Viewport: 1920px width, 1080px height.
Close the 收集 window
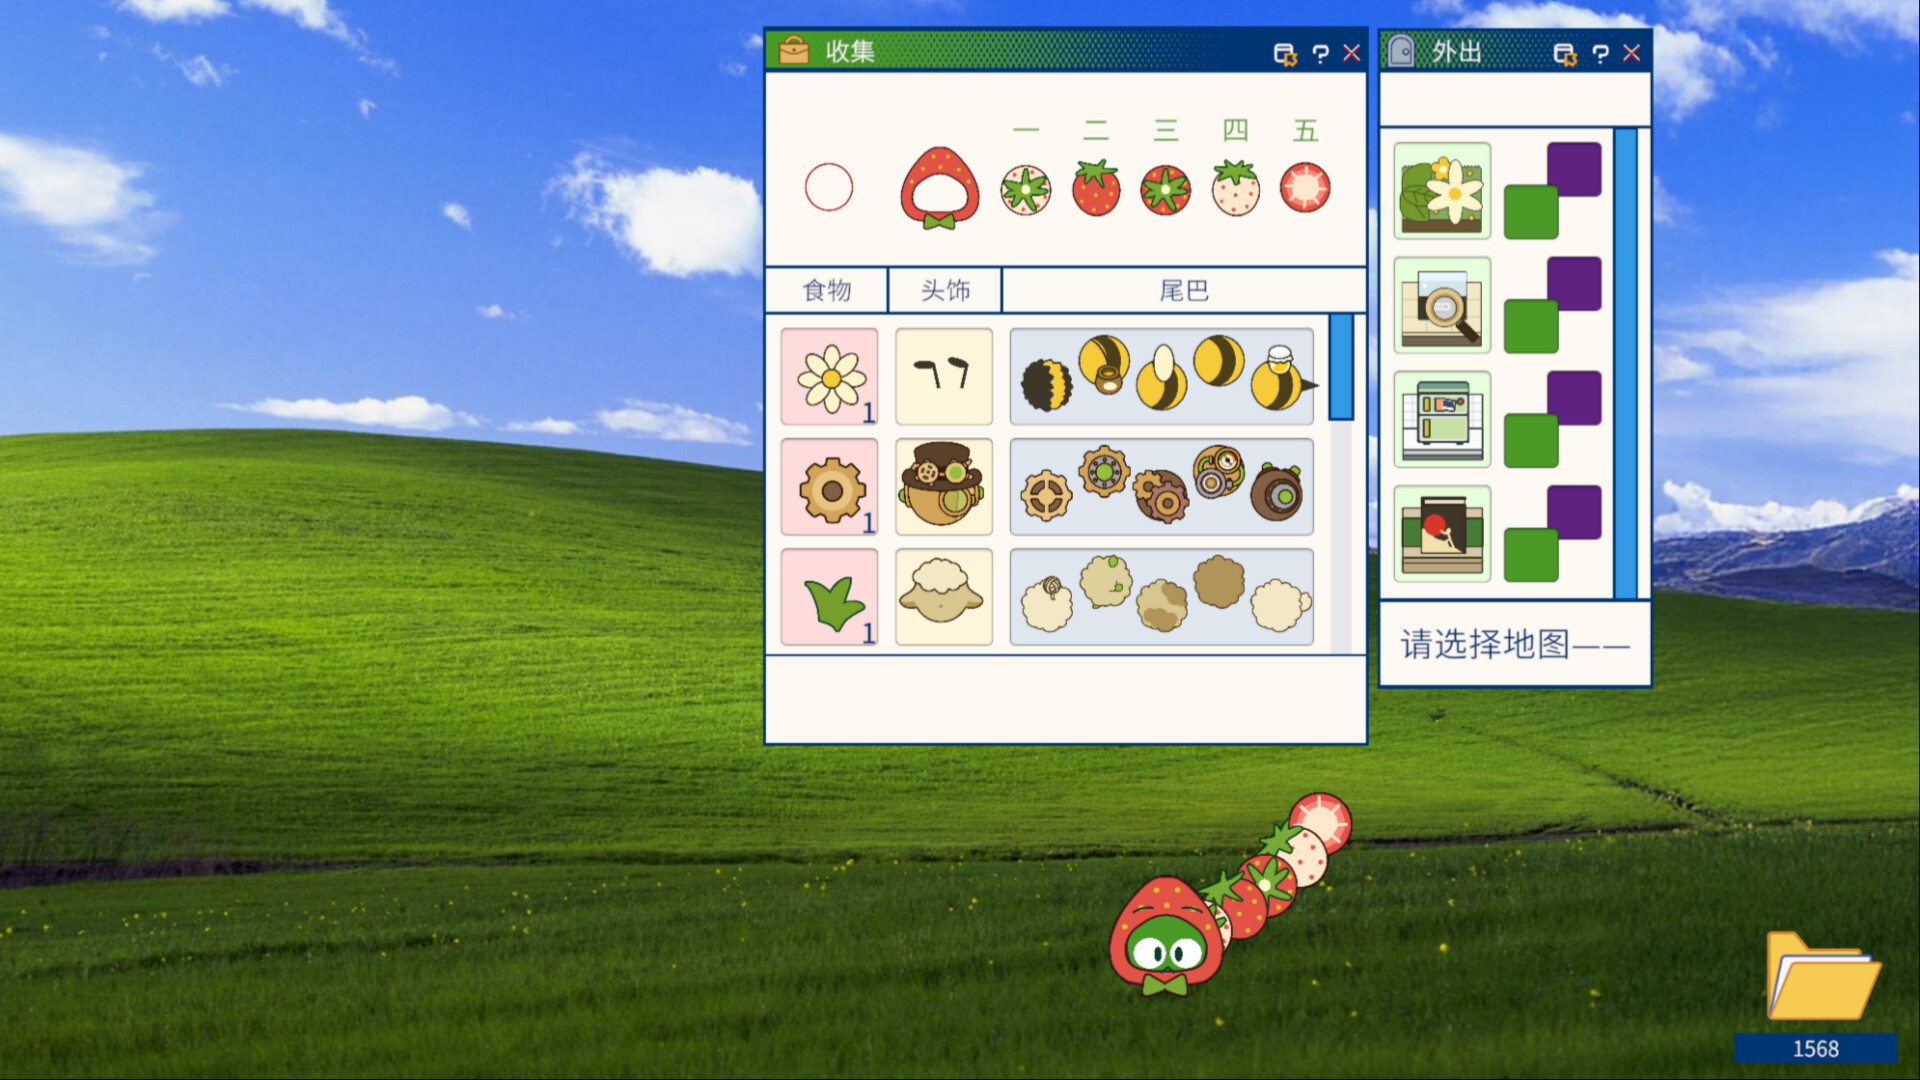(x=1352, y=53)
